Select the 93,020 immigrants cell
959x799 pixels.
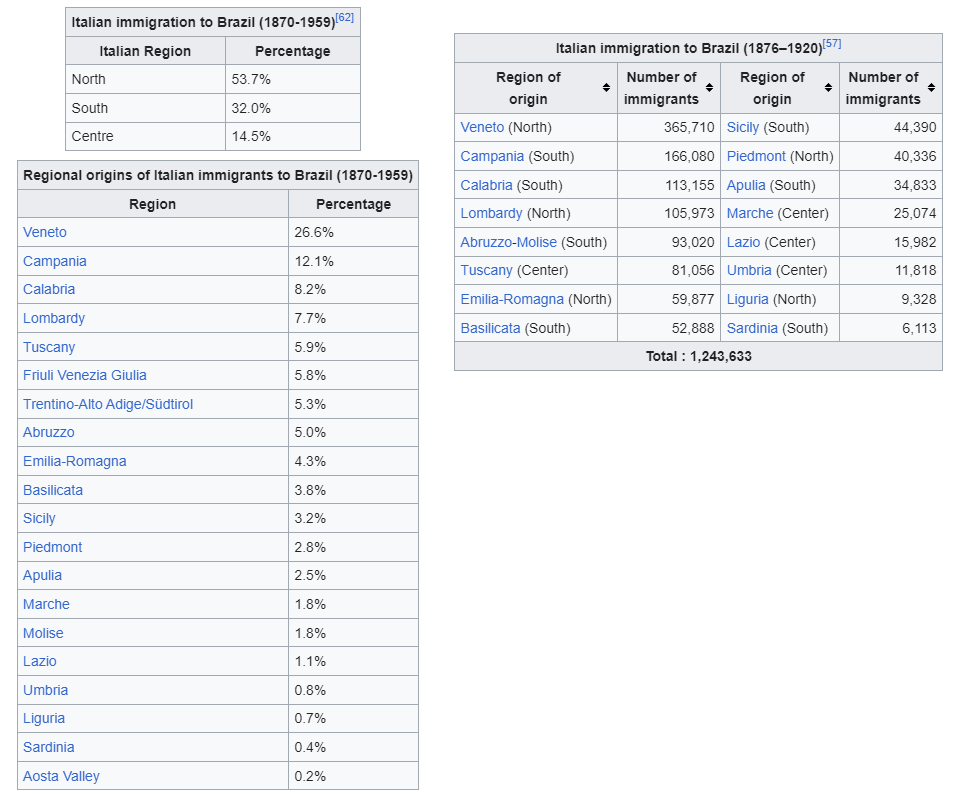[669, 242]
